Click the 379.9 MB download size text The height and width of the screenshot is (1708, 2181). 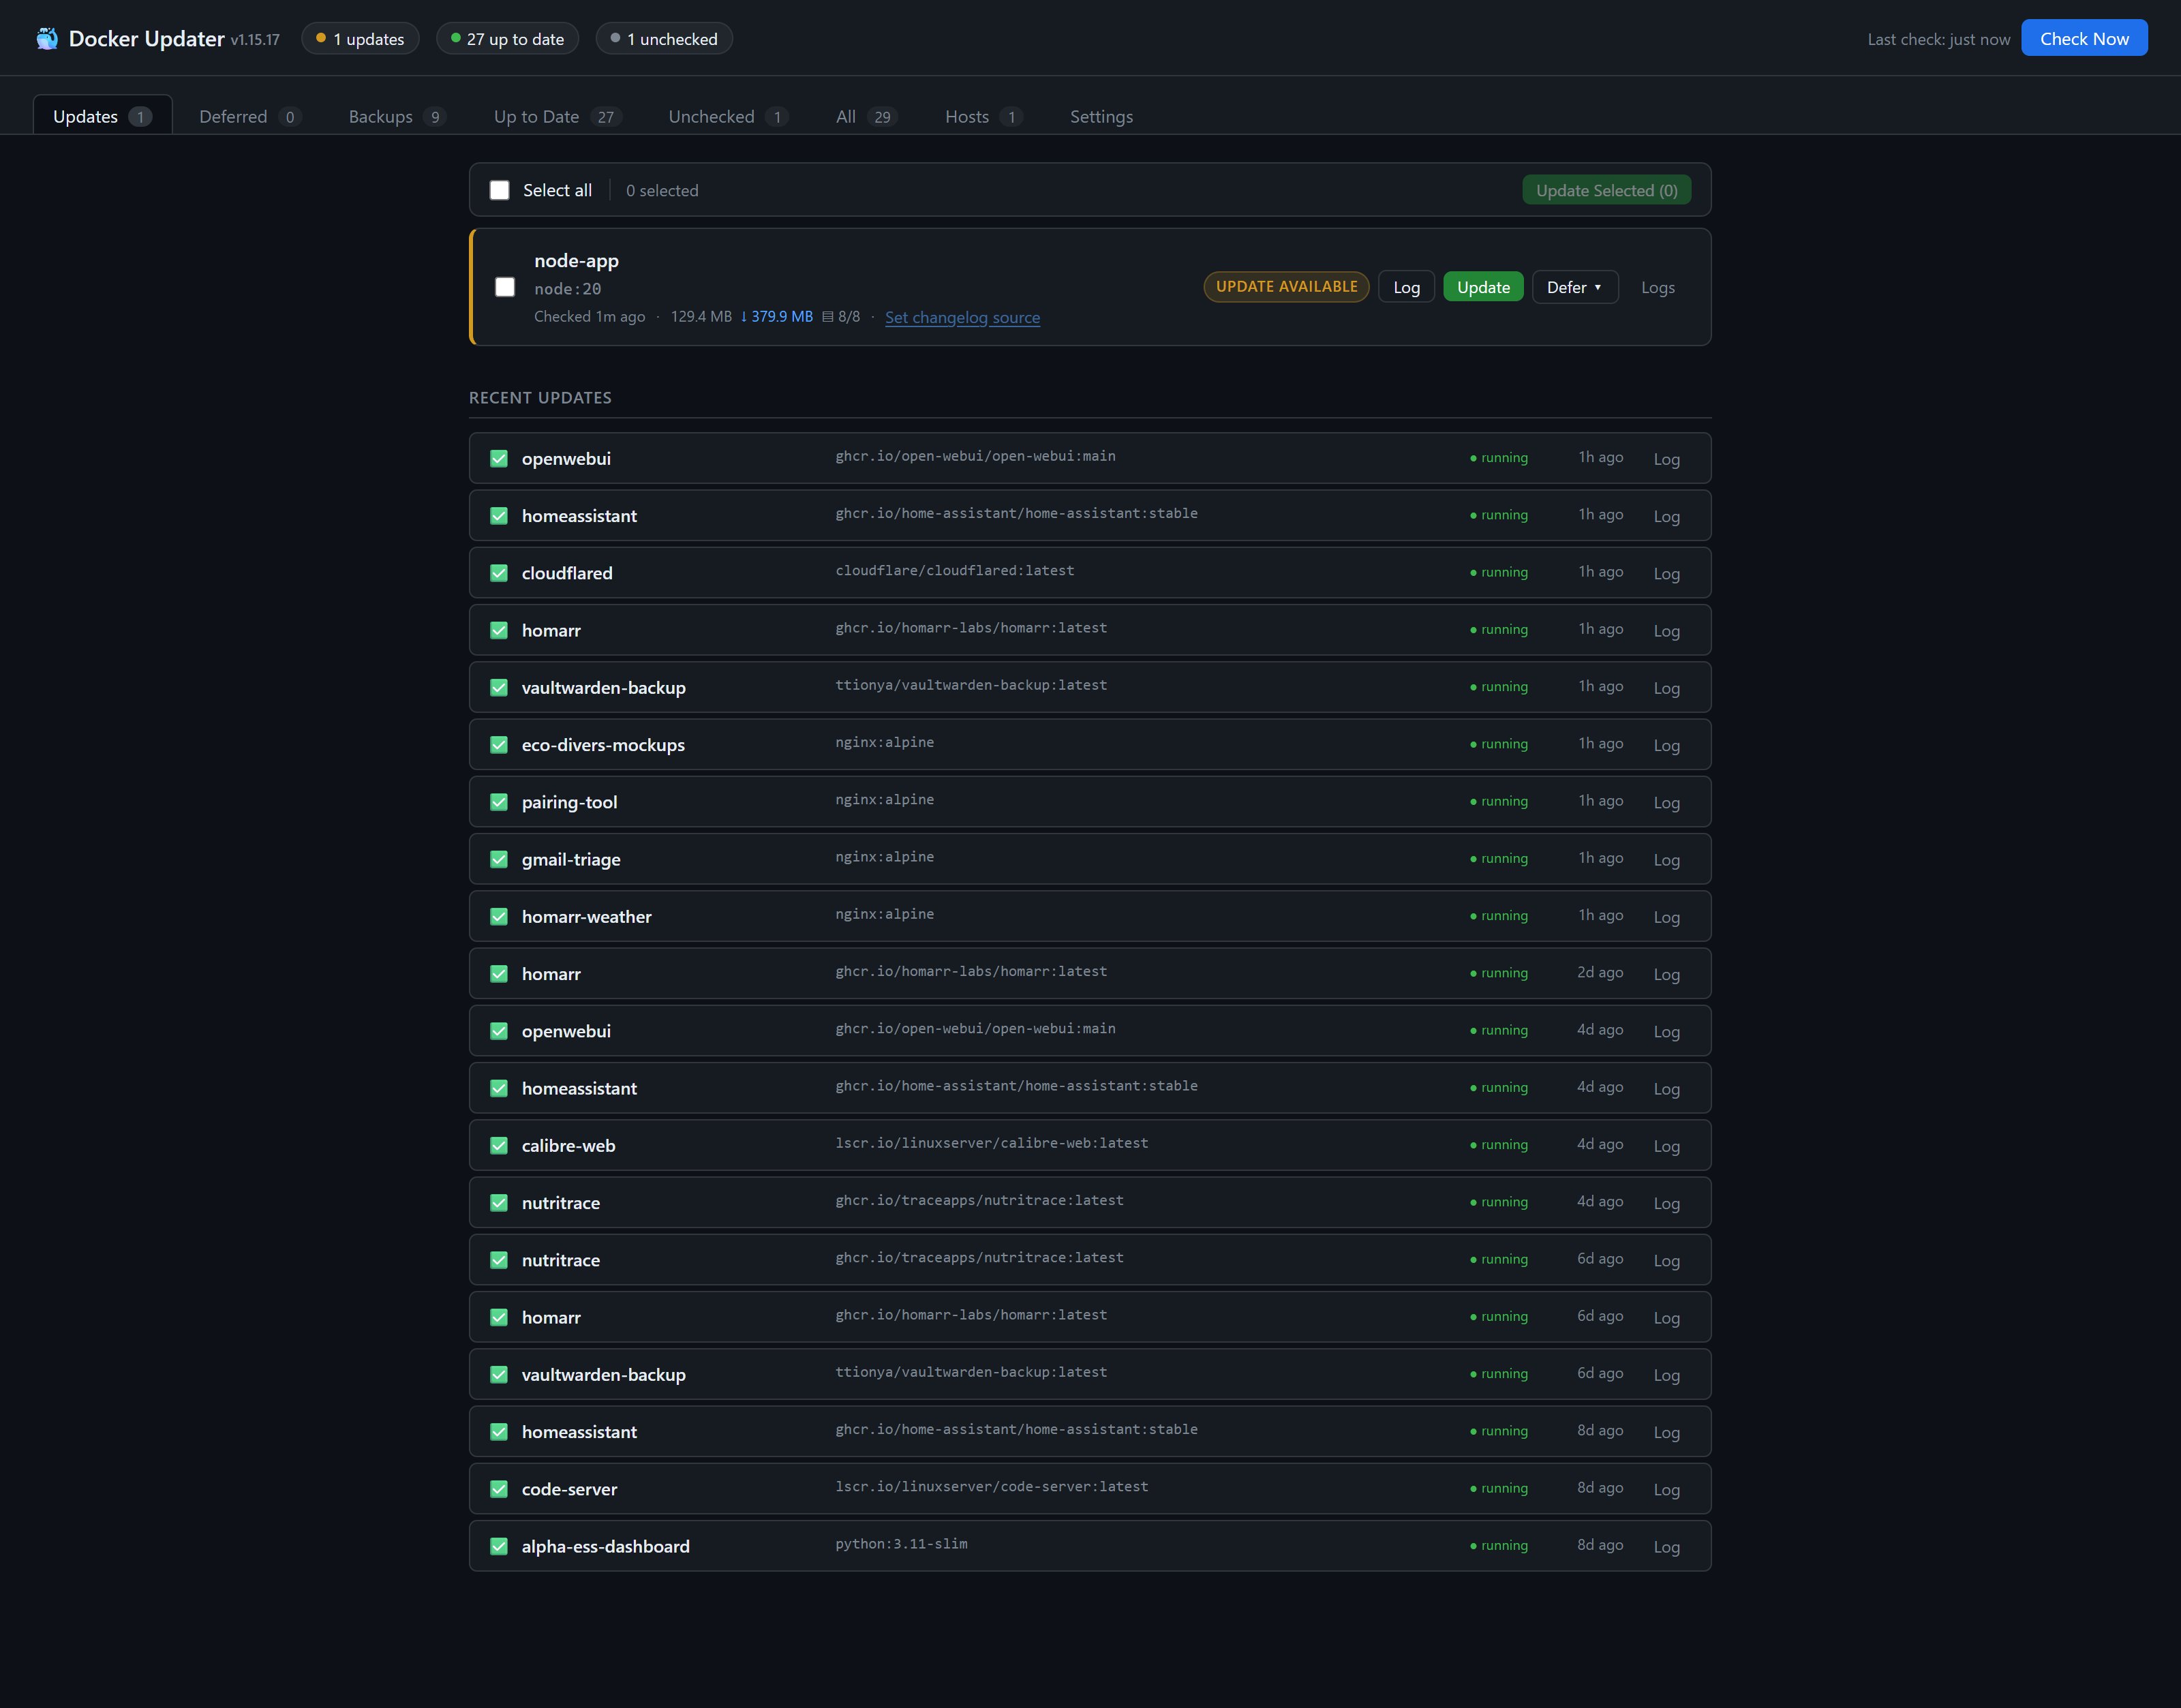coord(776,316)
